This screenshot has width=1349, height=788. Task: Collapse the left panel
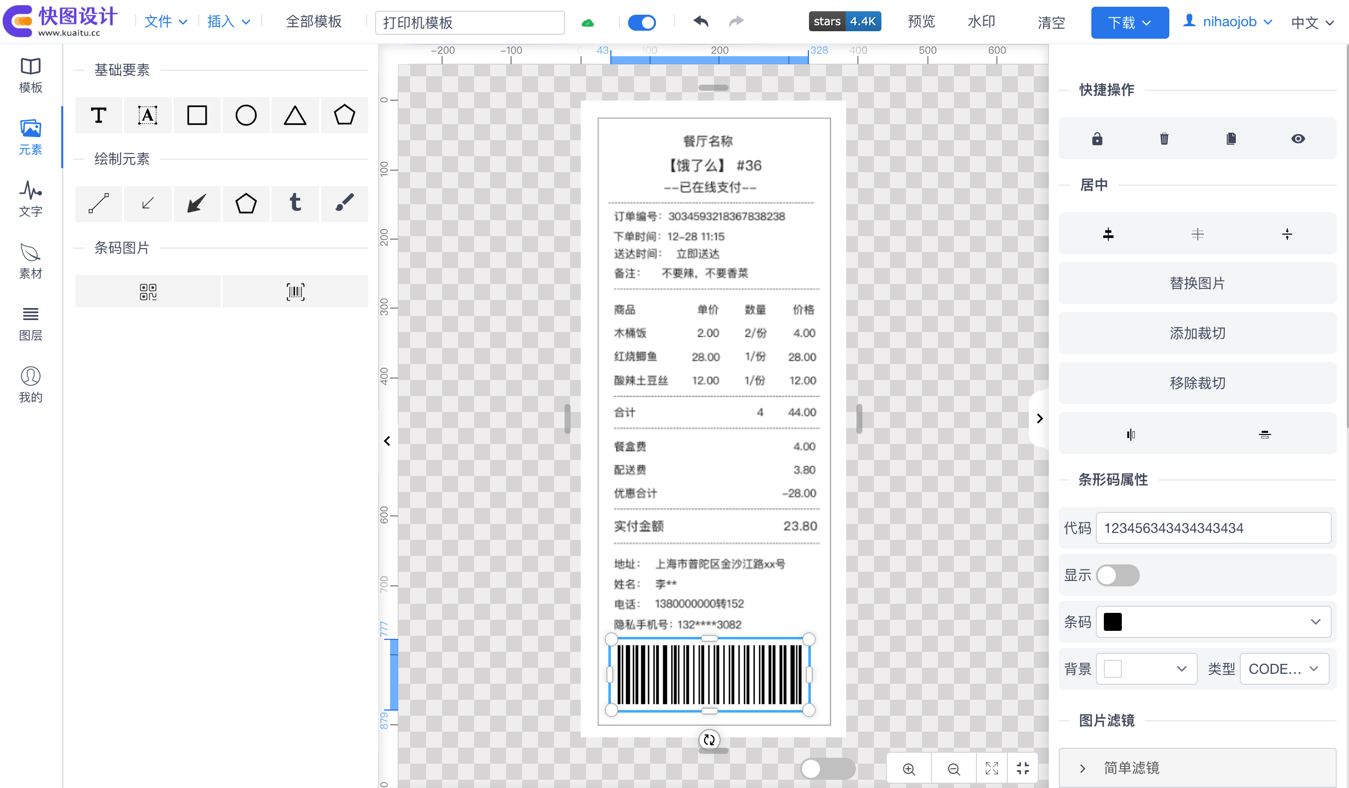pyautogui.click(x=387, y=441)
